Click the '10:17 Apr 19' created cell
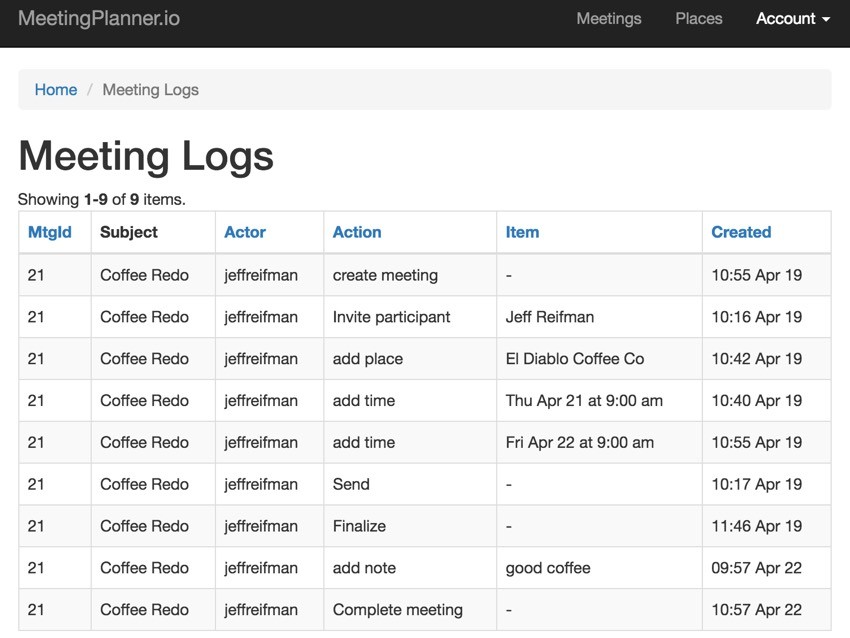The height and width of the screenshot is (638, 850). coord(767,484)
